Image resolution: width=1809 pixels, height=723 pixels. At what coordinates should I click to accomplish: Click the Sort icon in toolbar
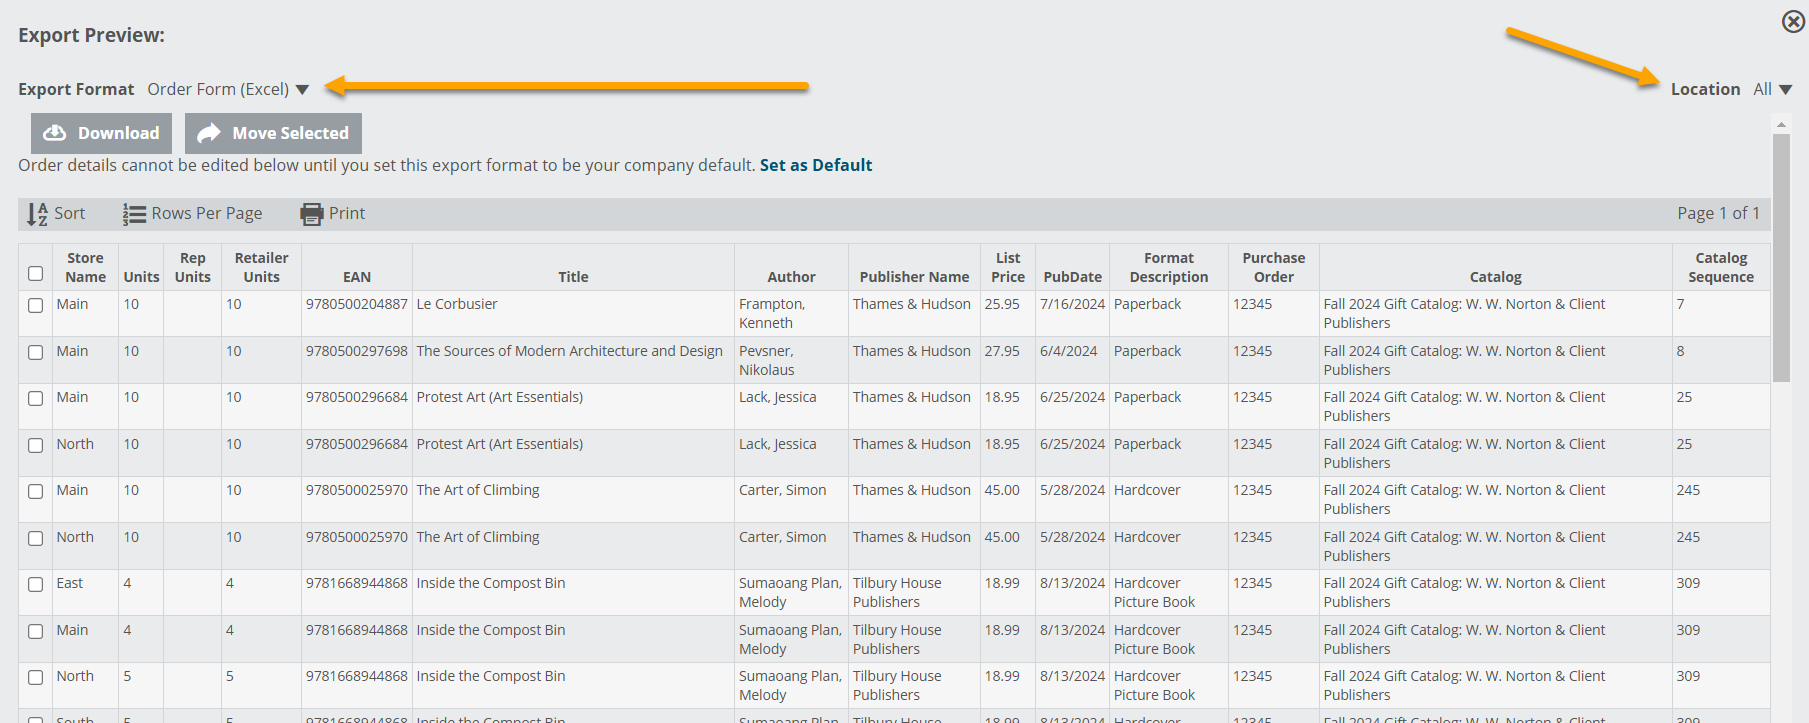pyautogui.click(x=37, y=214)
